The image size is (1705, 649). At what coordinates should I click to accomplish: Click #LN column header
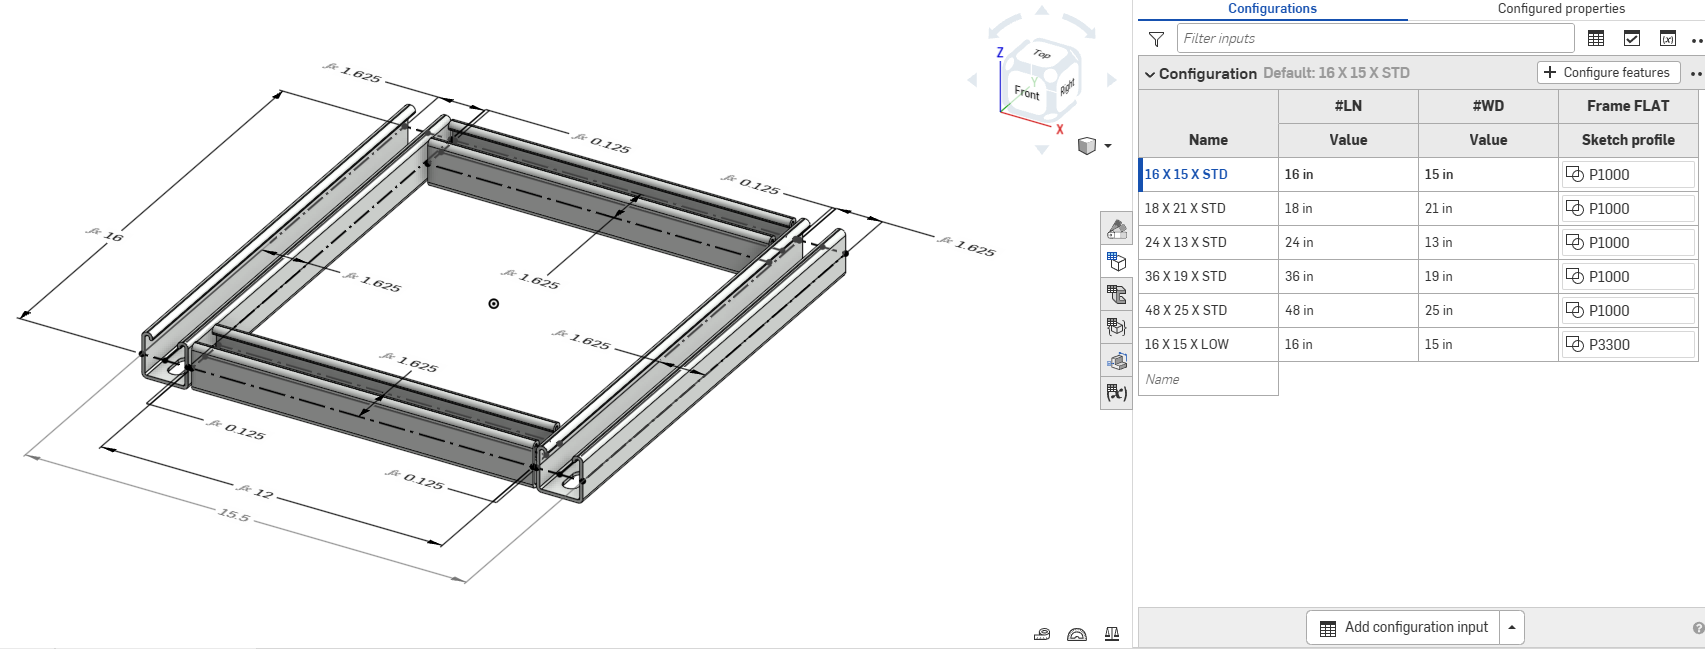click(1348, 106)
